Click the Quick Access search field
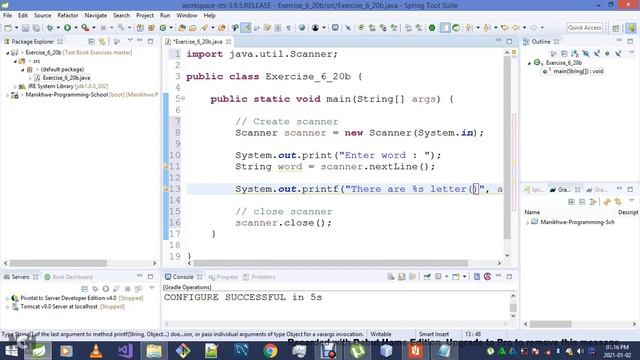640x360 pixels. [584, 27]
